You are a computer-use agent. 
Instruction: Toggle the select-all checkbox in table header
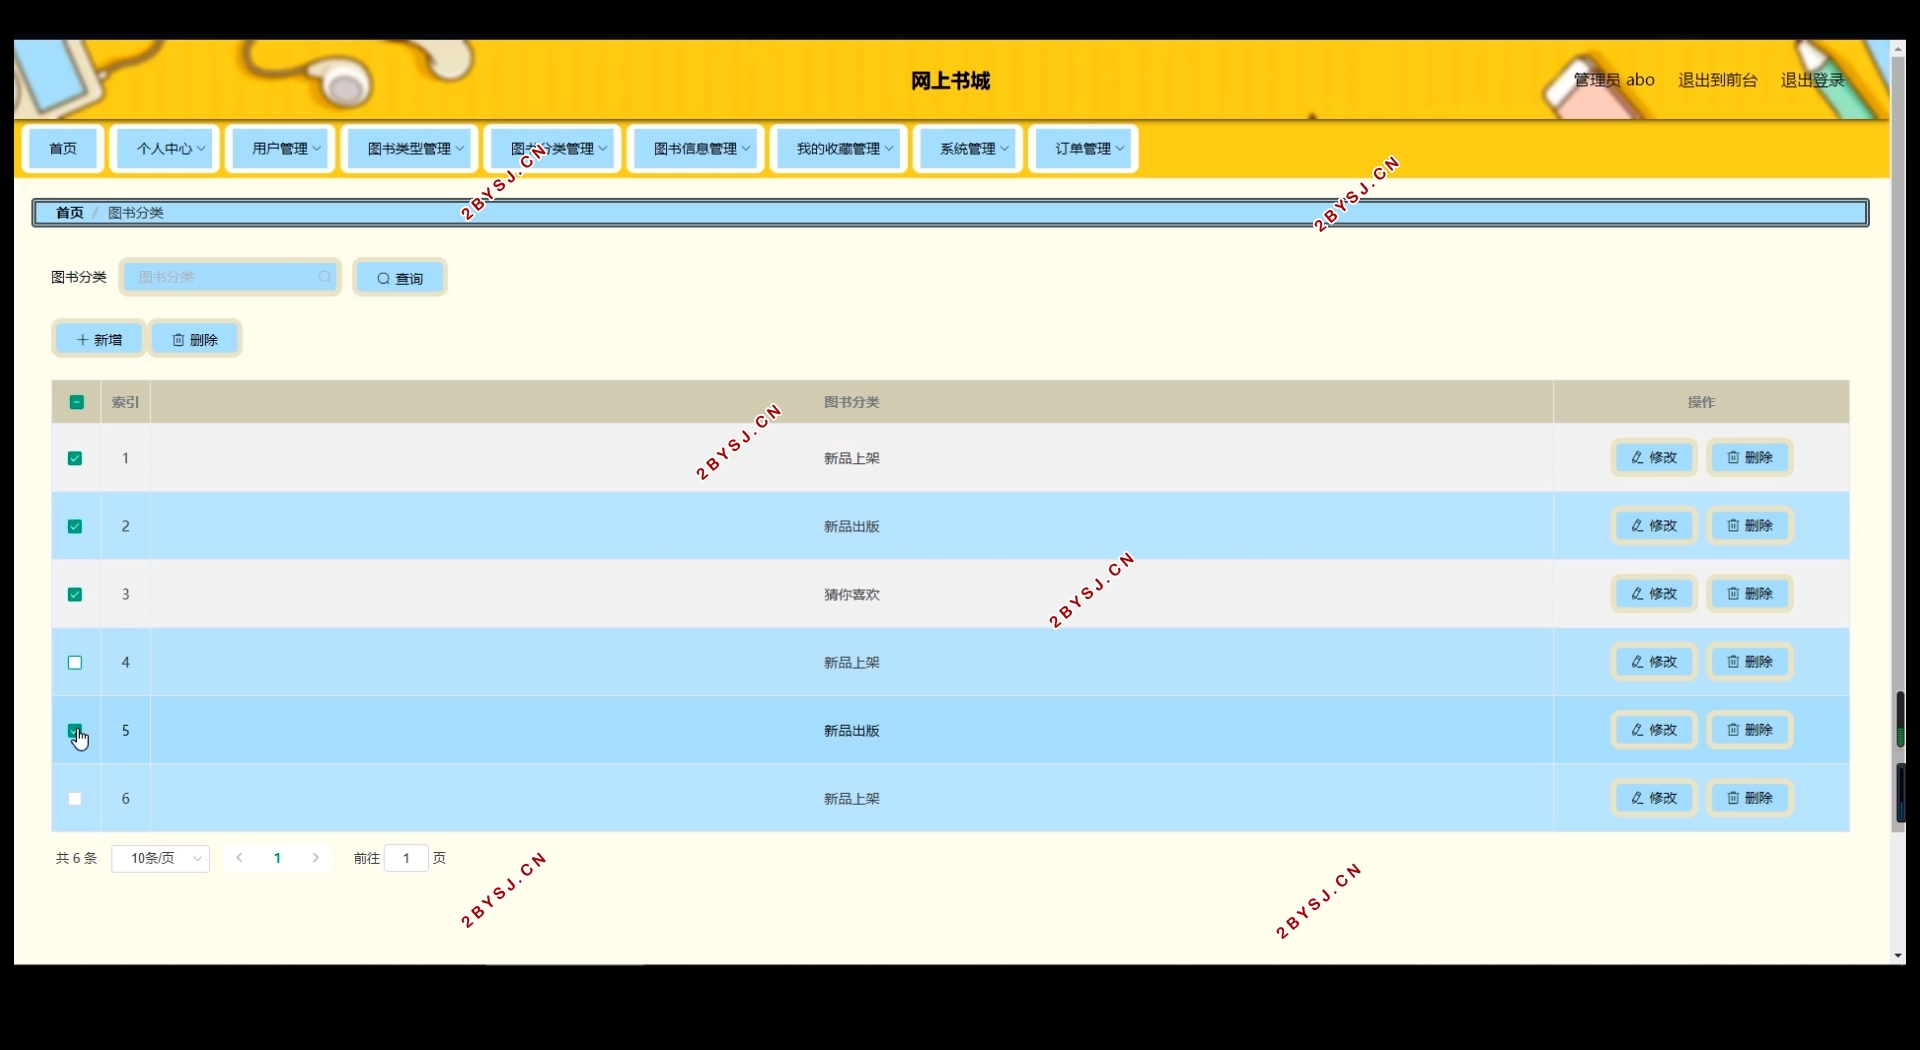(x=76, y=402)
